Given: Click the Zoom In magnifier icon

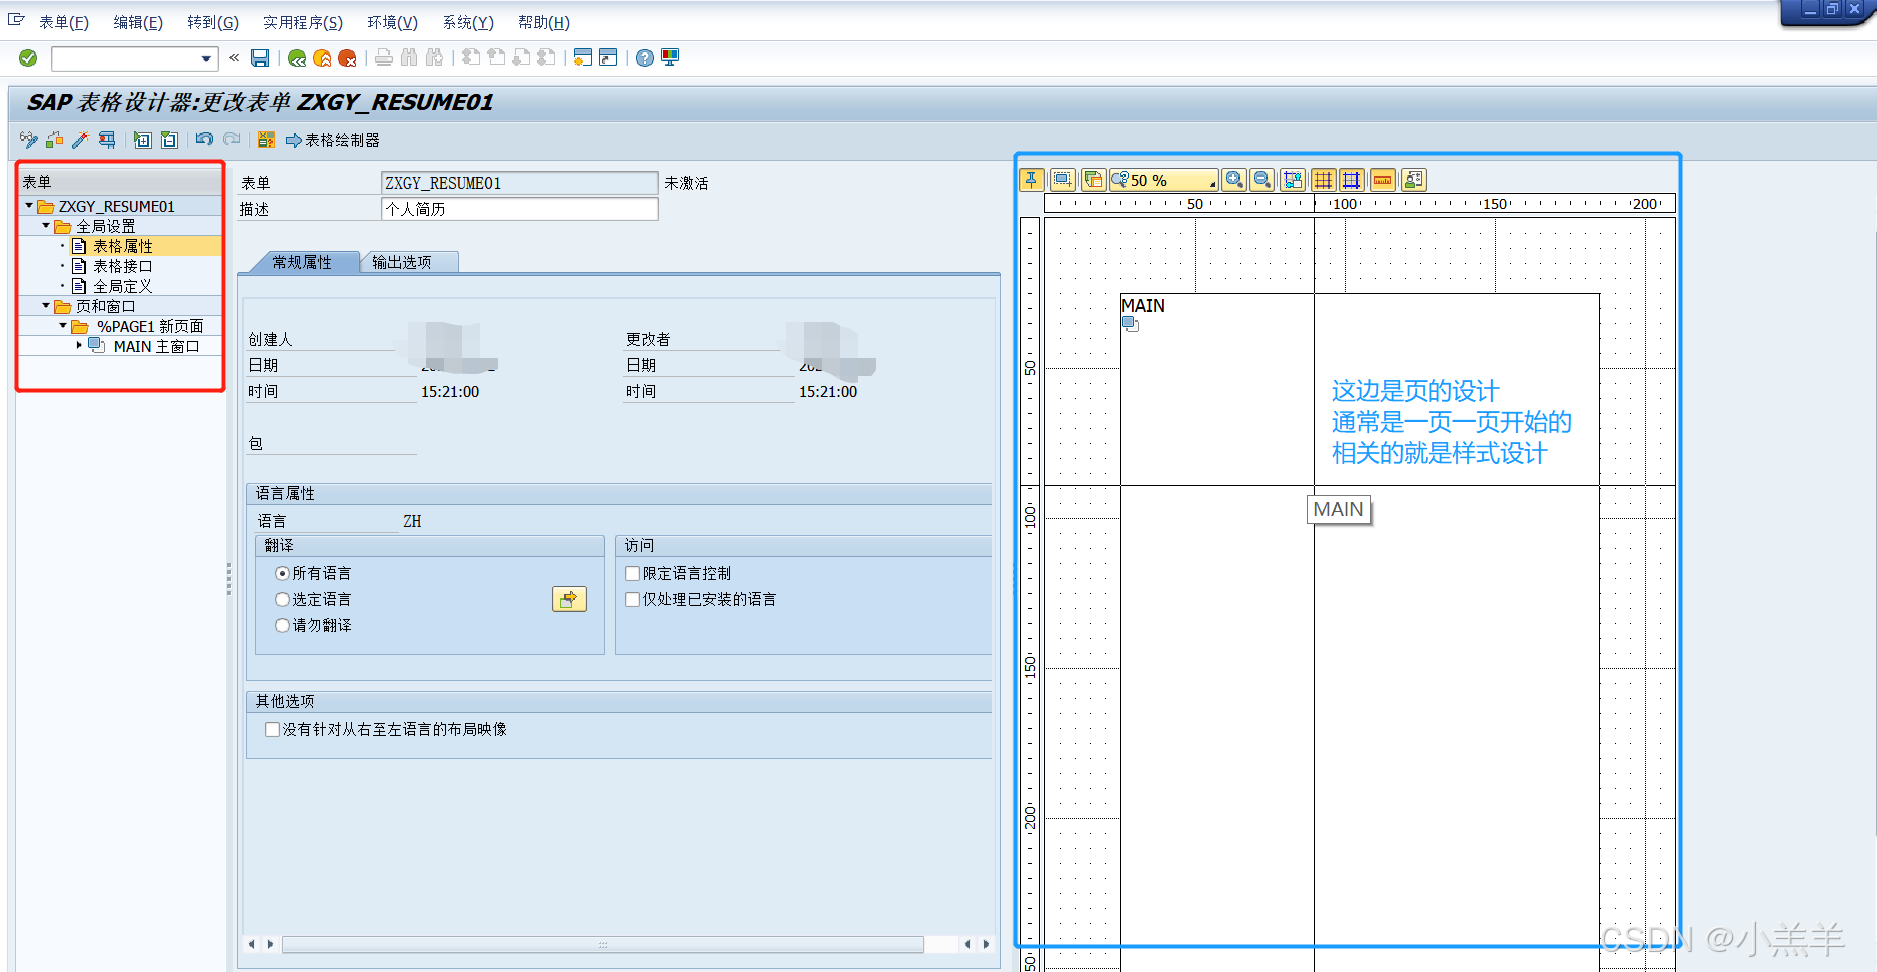Looking at the screenshot, I should (x=1235, y=180).
